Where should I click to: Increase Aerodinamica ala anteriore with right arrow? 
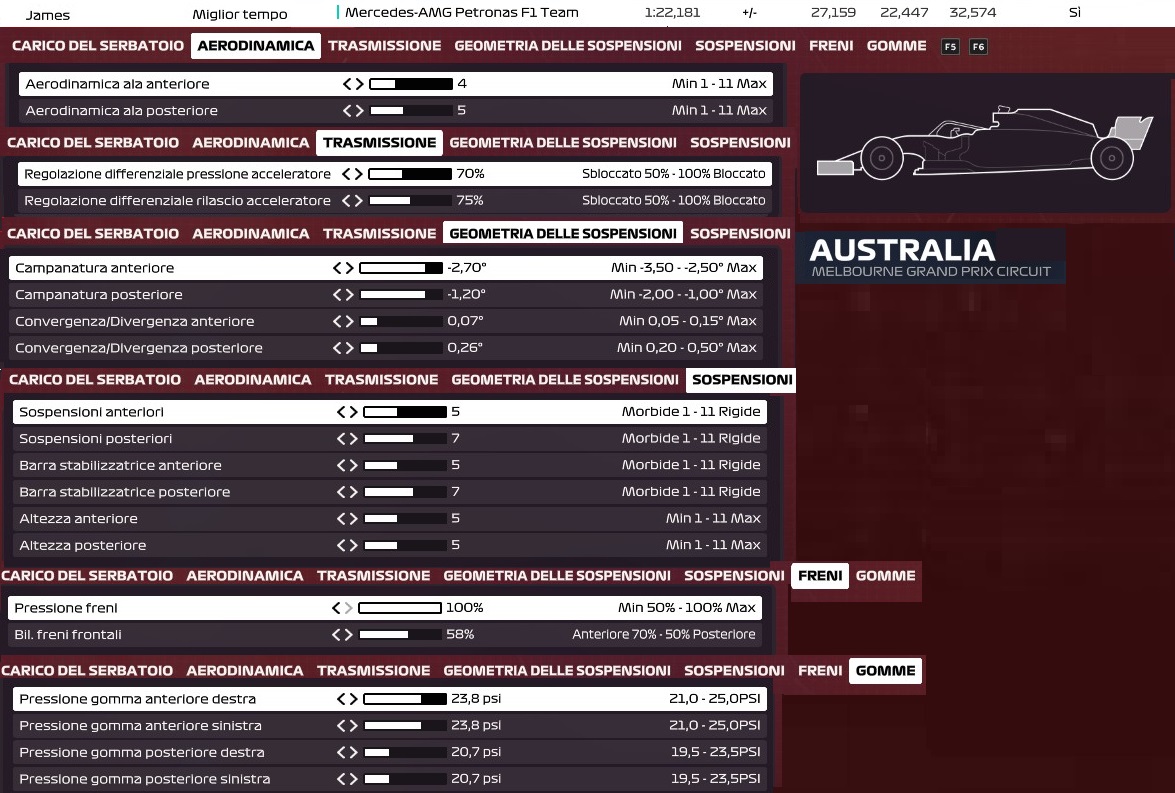[359, 84]
